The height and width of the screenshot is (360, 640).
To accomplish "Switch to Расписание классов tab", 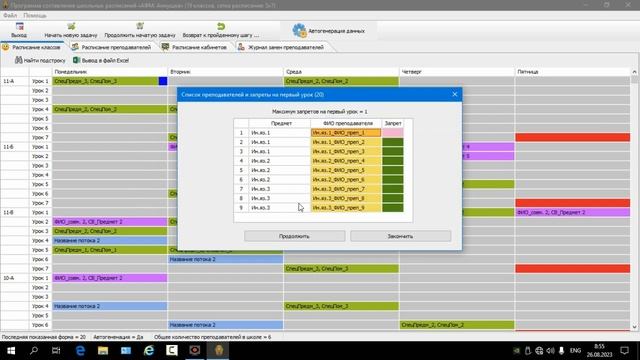I will click(33, 47).
